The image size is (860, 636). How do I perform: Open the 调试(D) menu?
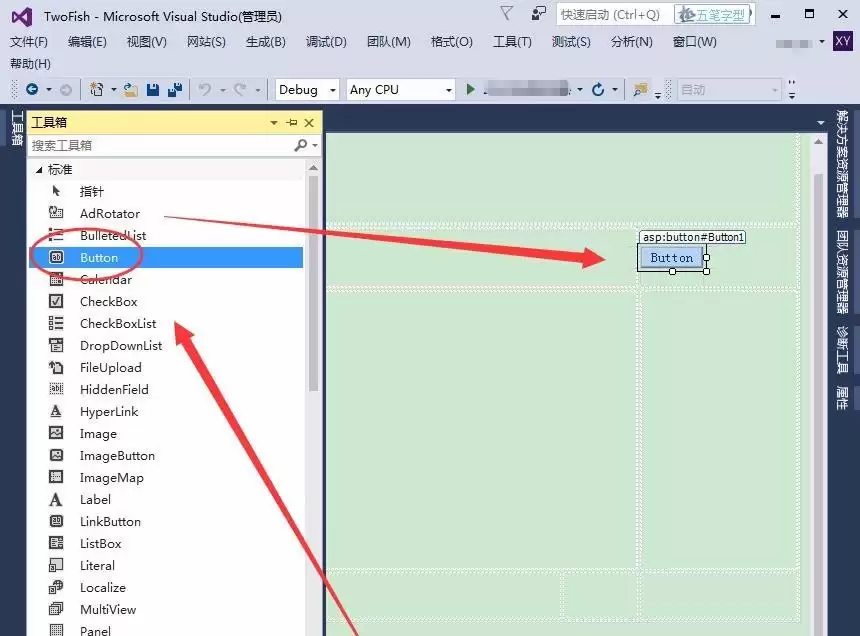click(x=326, y=42)
